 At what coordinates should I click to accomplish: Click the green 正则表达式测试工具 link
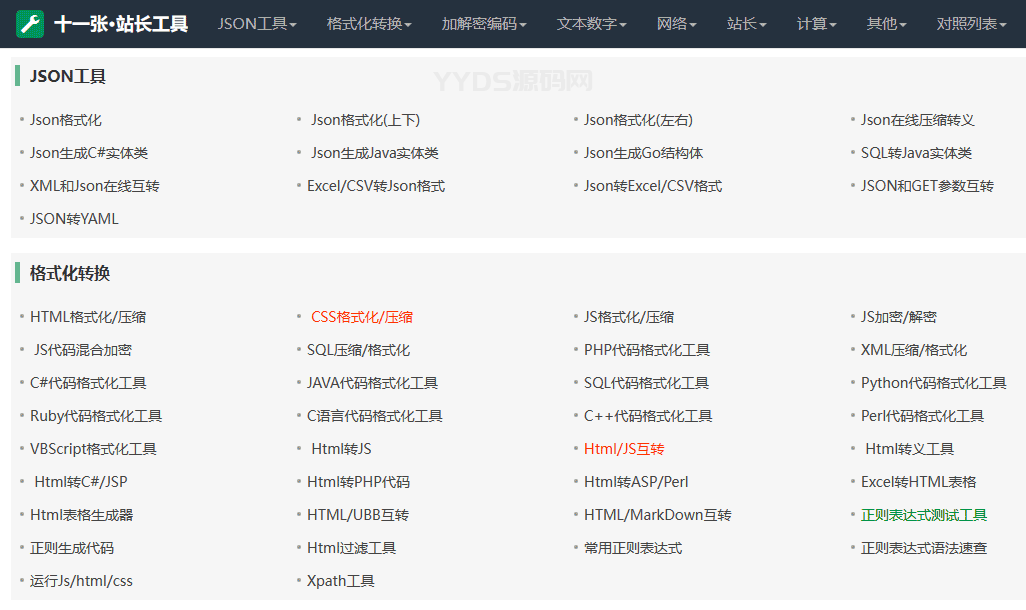(924, 515)
